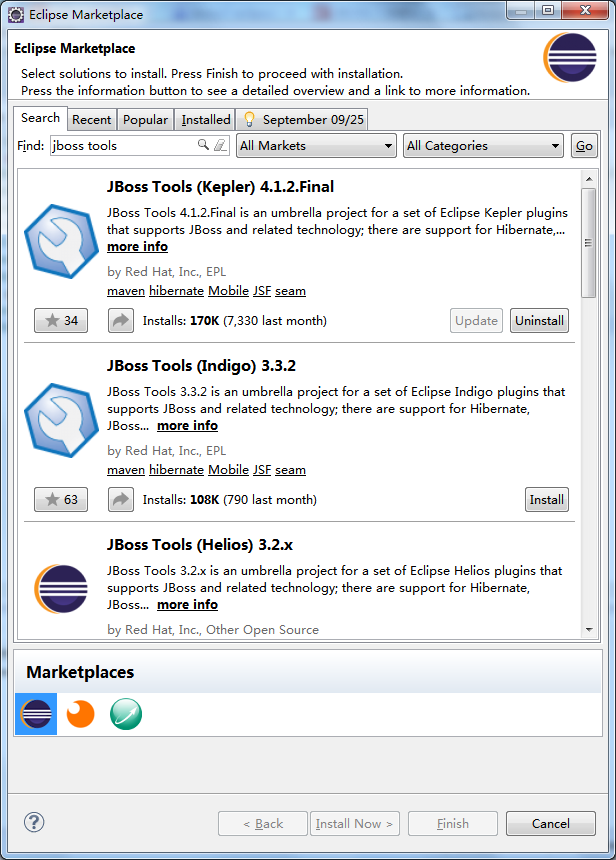Click the JBoss Tools (Indigo) wrench logo
616x860 pixels.
coord(61,420)
